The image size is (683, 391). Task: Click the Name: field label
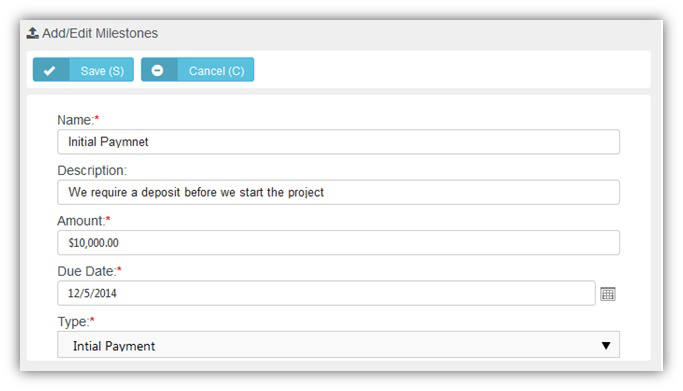pos(76,120)
